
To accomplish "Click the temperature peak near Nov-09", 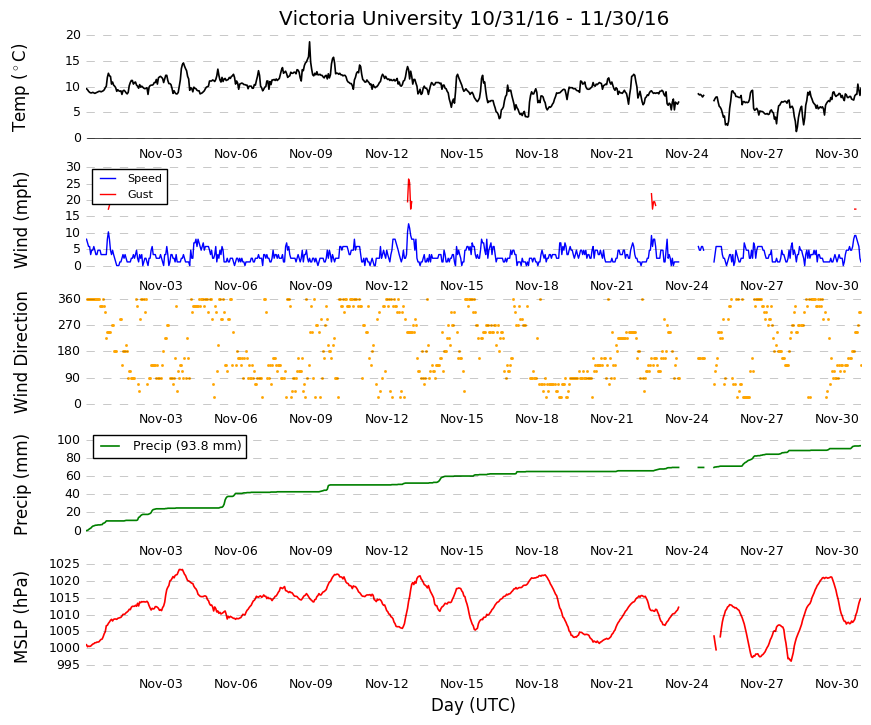I will [x=309, y=43].
